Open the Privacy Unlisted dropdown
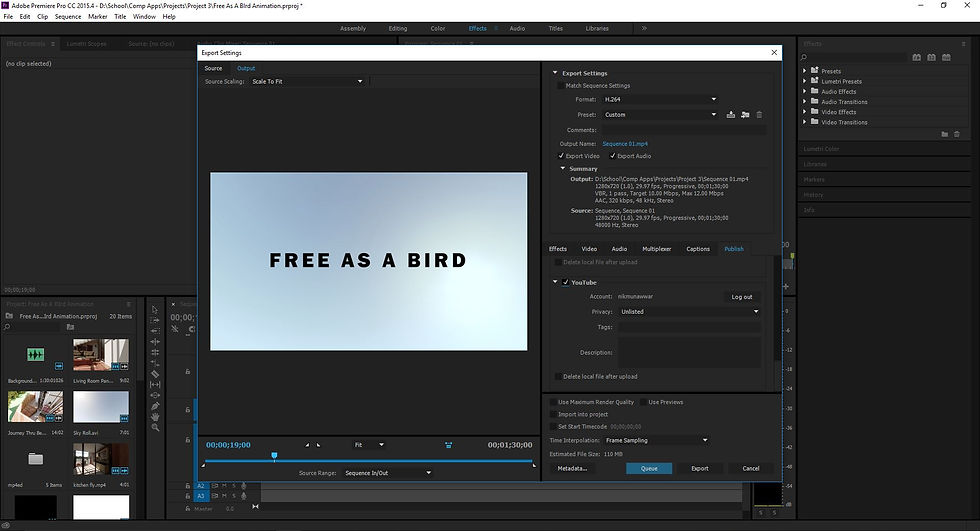This screenshot has height=531, width=980. 689,312
